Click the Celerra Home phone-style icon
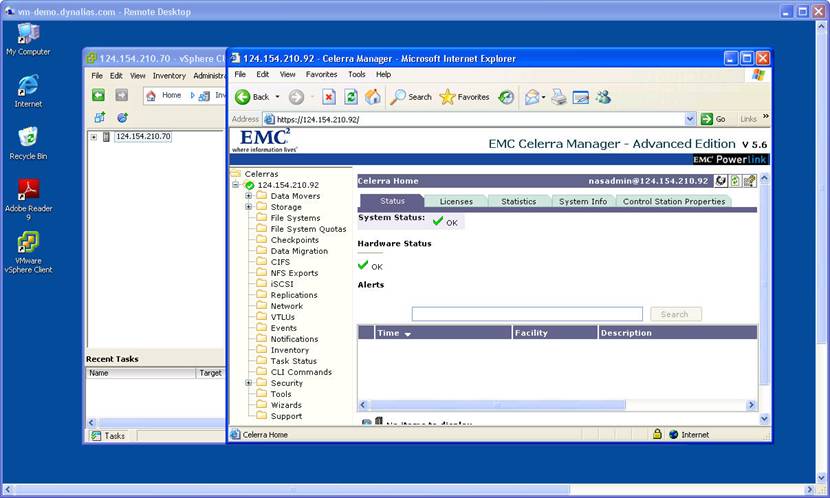 (720, 181)
